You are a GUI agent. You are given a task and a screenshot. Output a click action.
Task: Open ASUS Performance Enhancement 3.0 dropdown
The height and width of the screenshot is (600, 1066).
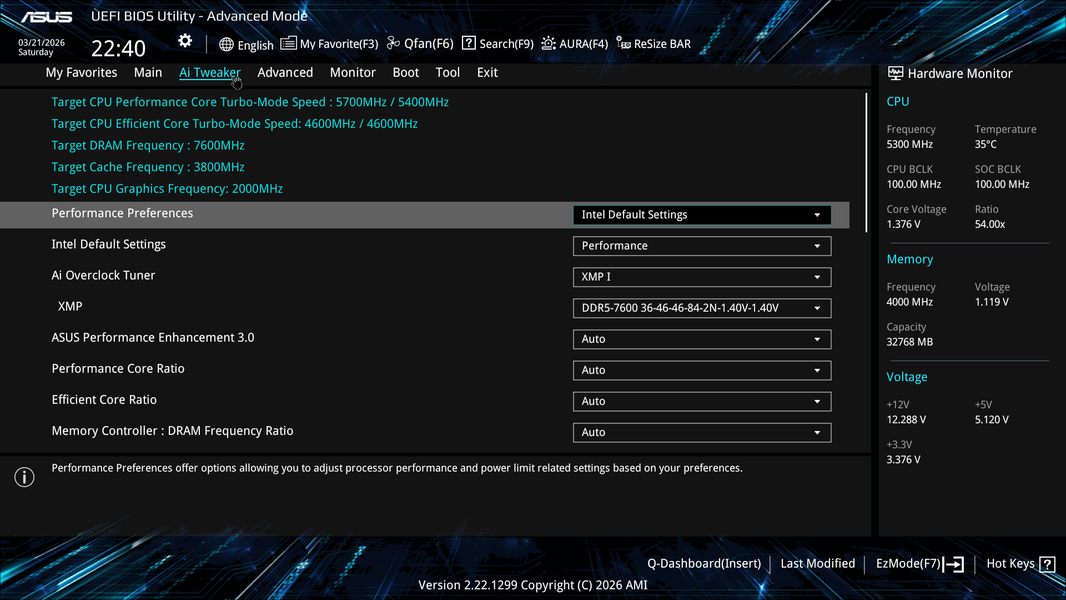(702, 339)
